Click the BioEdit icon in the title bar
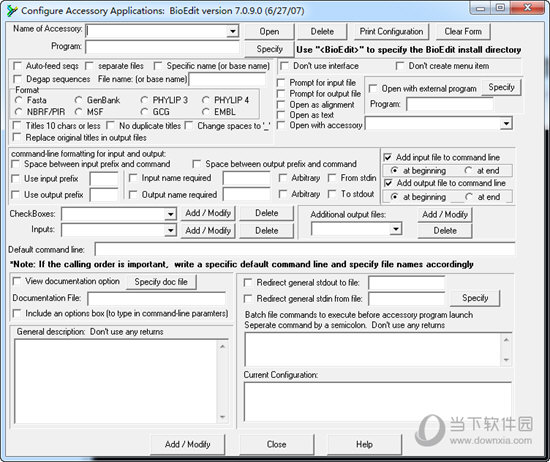The width and height of the screenshot is (550, 462). pos(12,11)
